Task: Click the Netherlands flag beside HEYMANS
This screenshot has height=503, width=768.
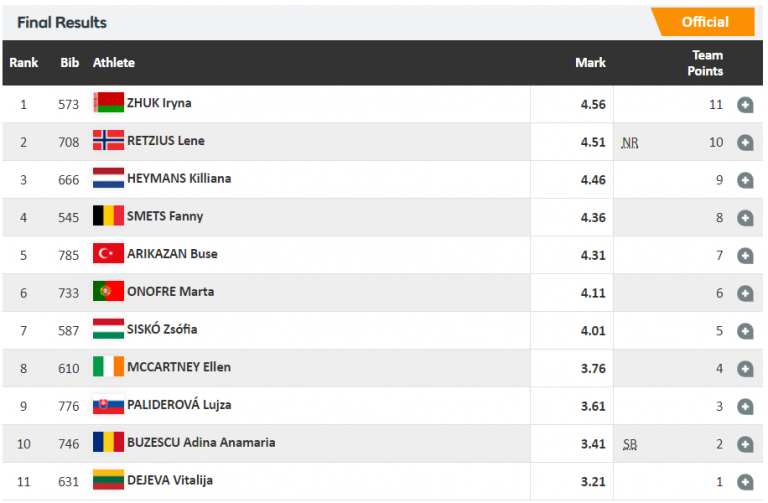Action: (x=108, y=179)
